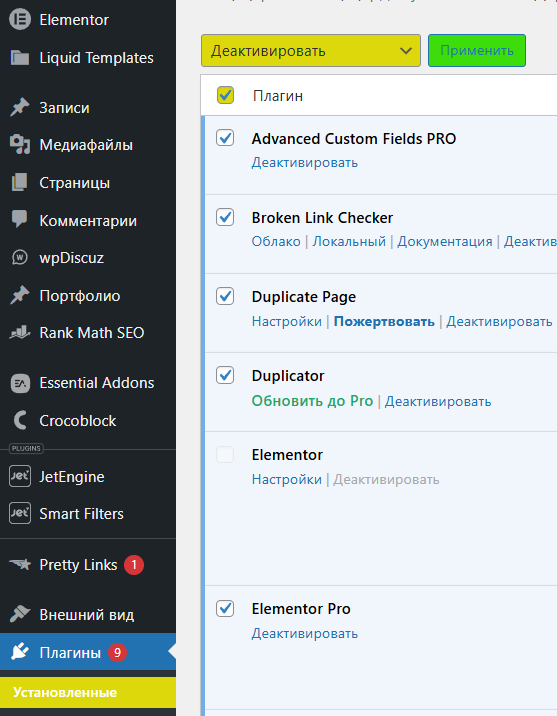Screen dimensions: 557x716
Task: Open the Деактивировать bulk actions dropdown
Action: tap(311, 50)
